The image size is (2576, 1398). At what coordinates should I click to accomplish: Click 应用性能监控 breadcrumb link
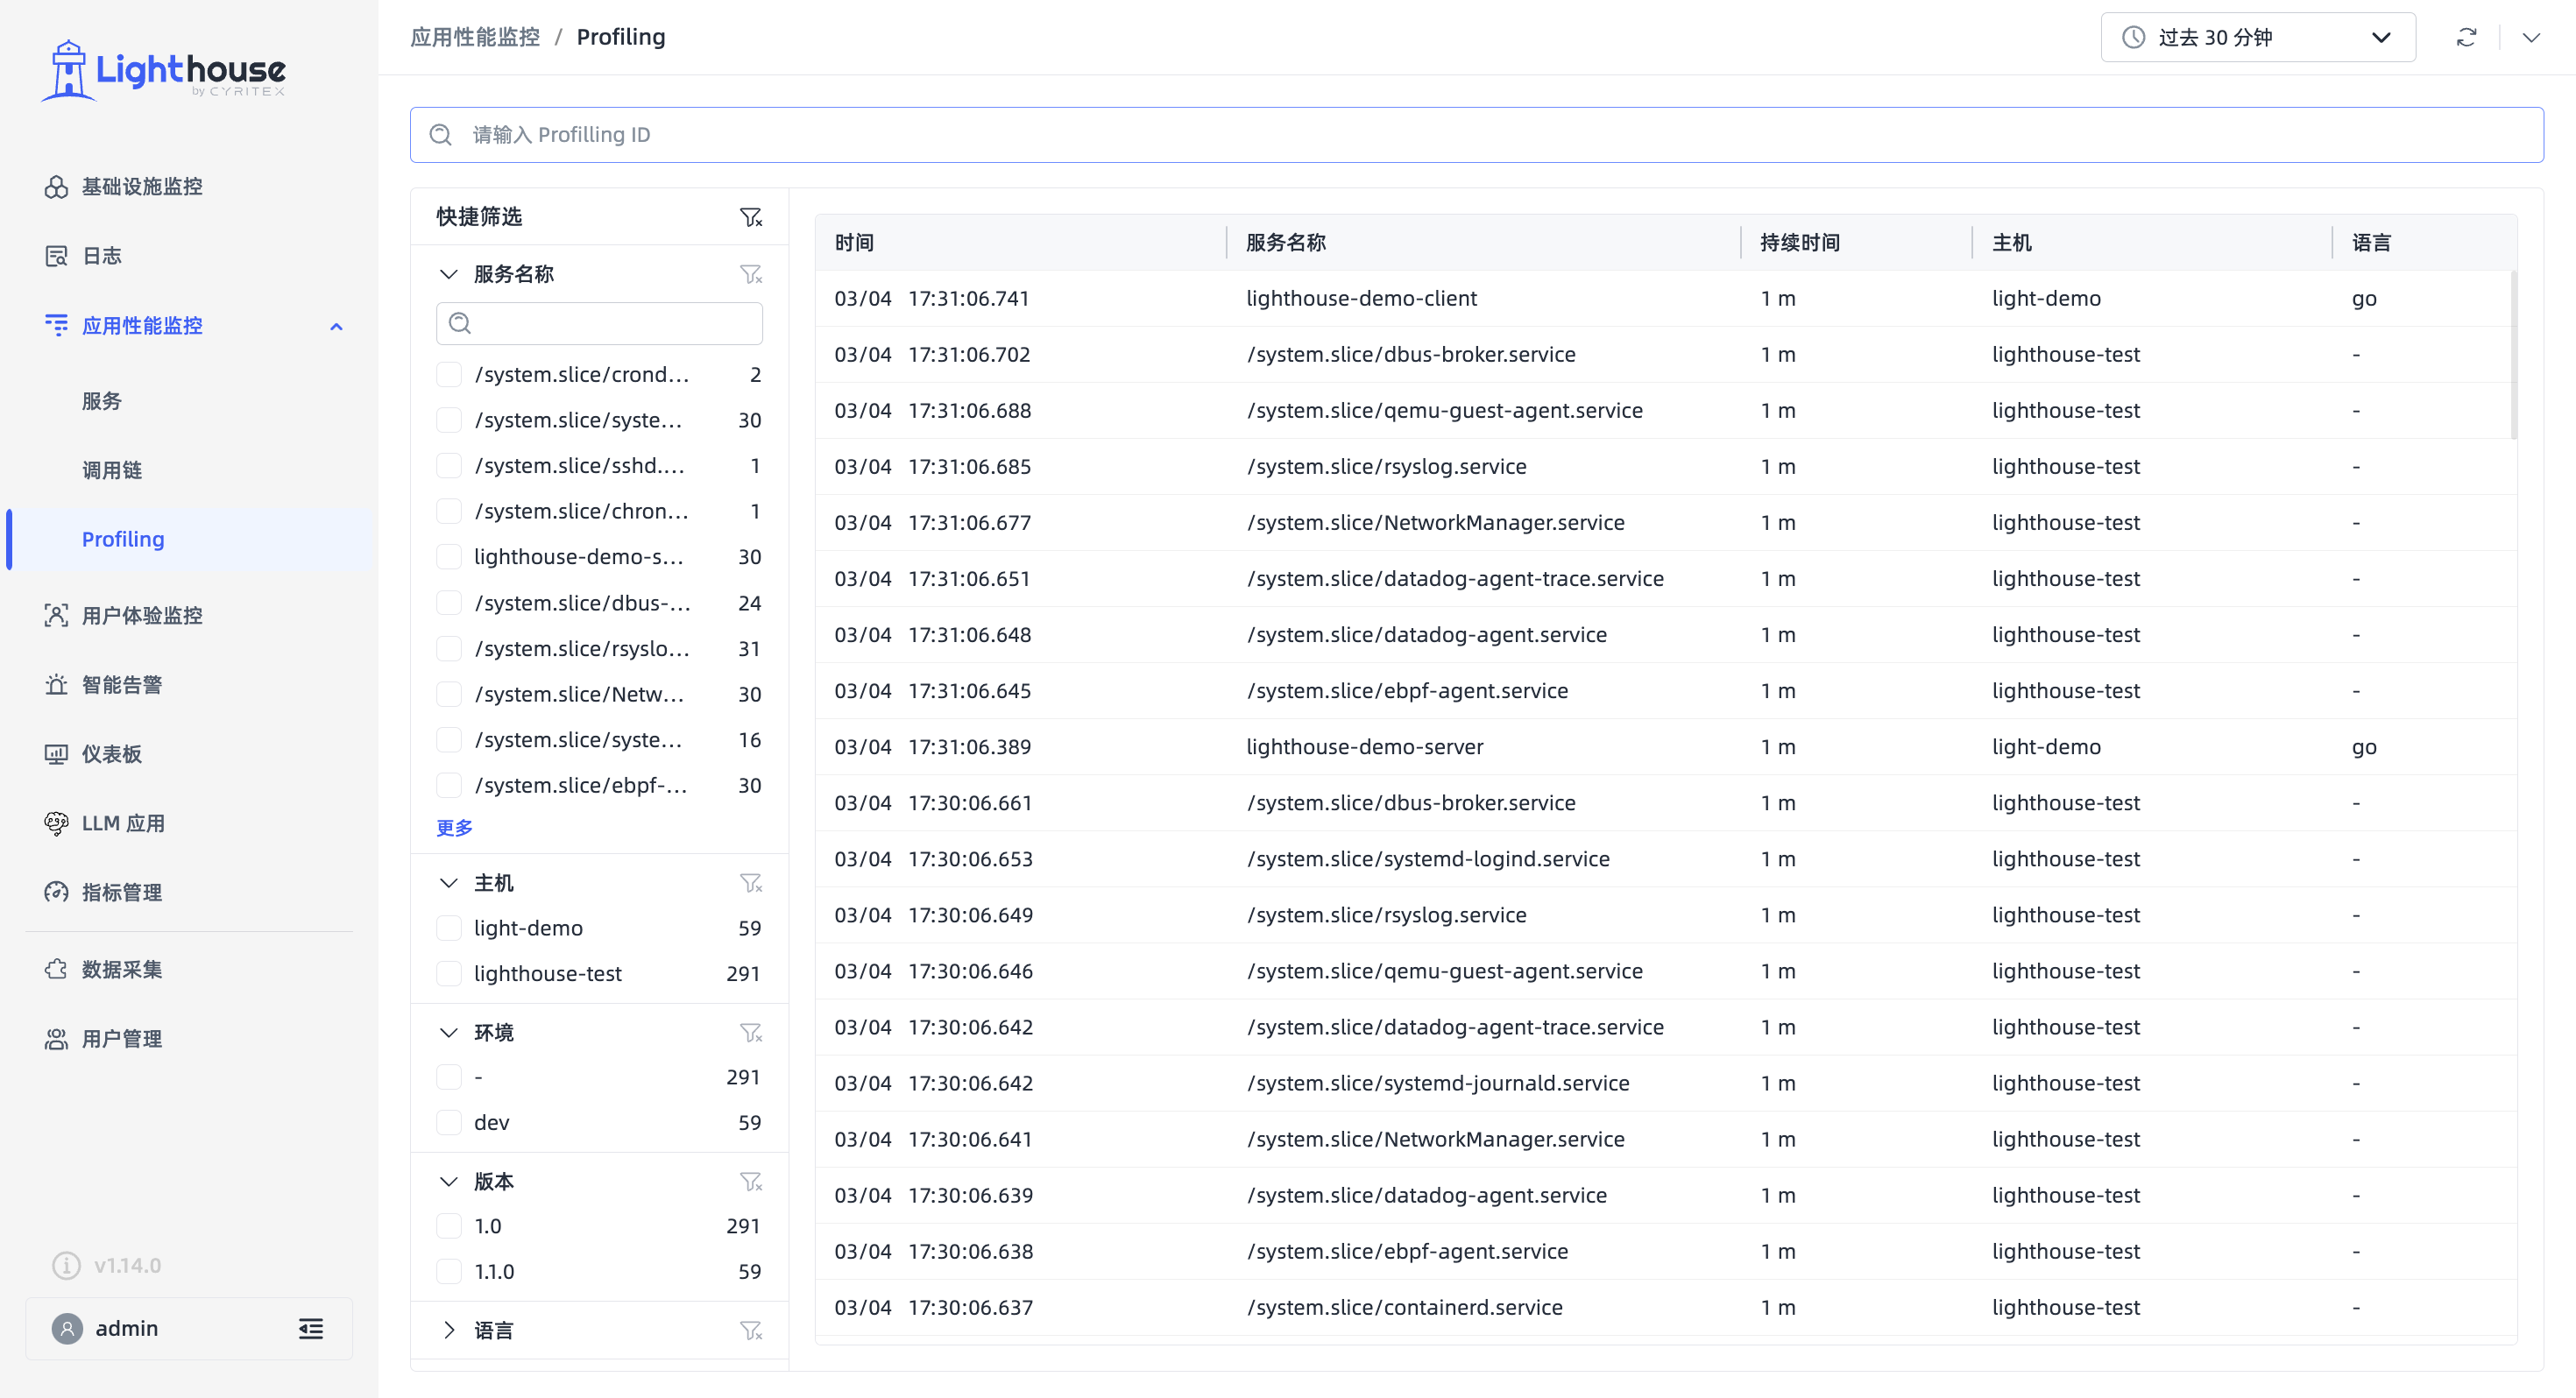(475, 37)
